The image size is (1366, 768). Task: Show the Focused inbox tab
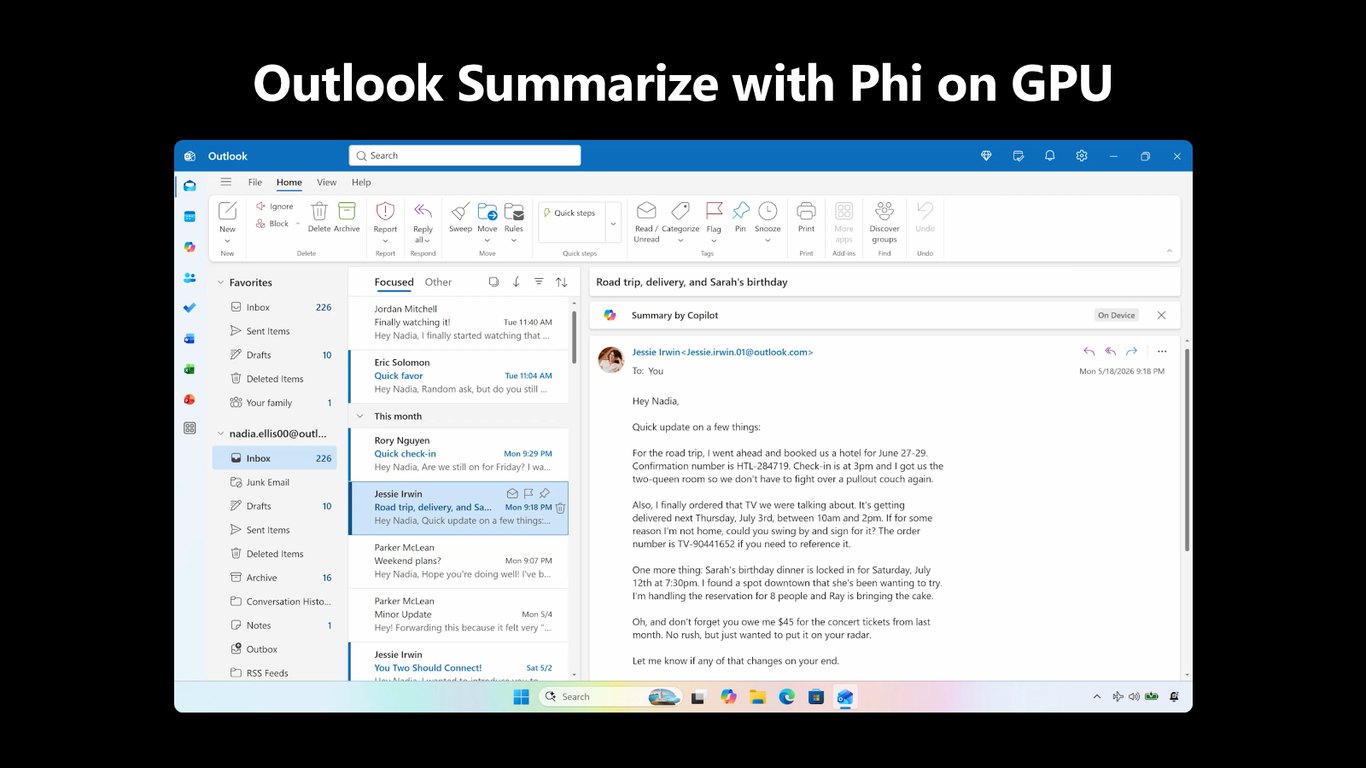pos(394,282)
